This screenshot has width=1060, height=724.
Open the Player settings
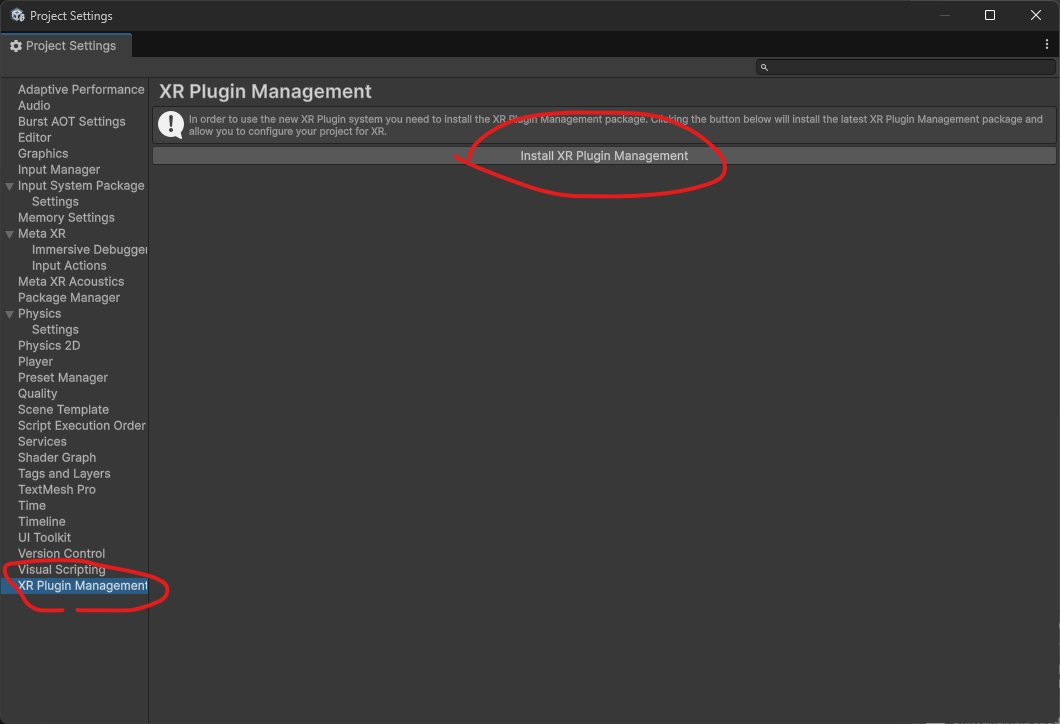tap(35, 362)
